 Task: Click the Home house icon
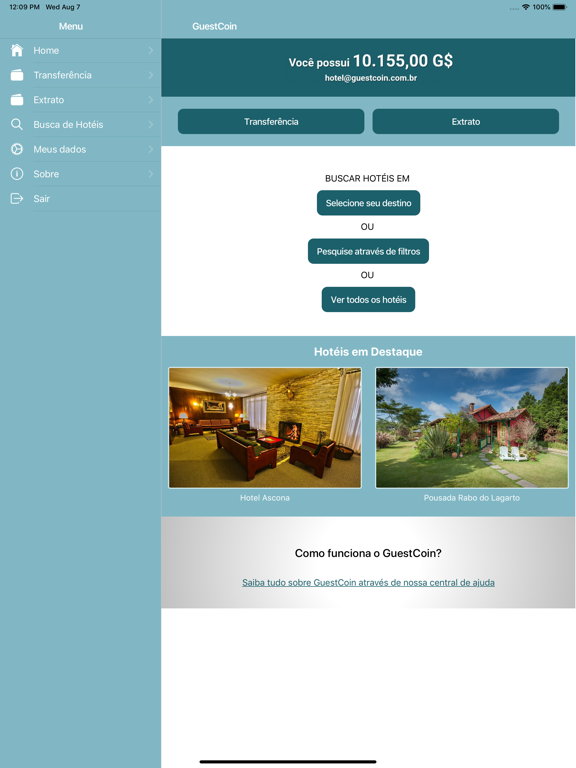(x=17, y=50)
